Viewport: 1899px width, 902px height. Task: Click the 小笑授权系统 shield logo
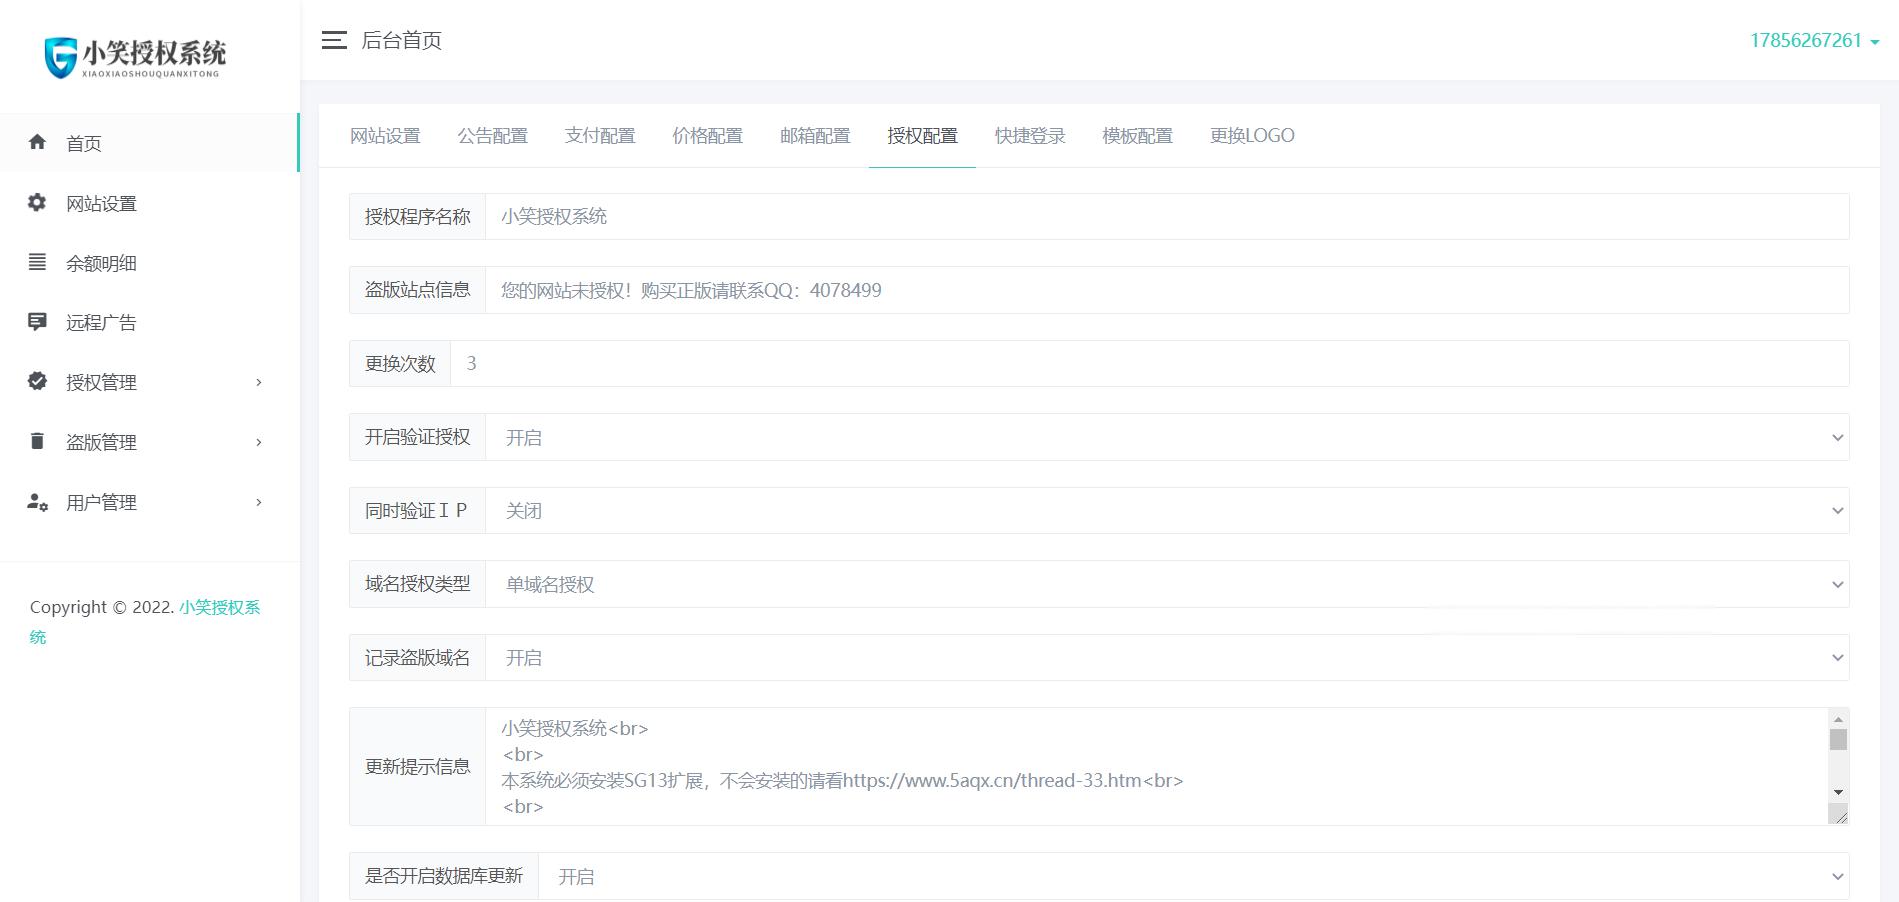[135, 57]
